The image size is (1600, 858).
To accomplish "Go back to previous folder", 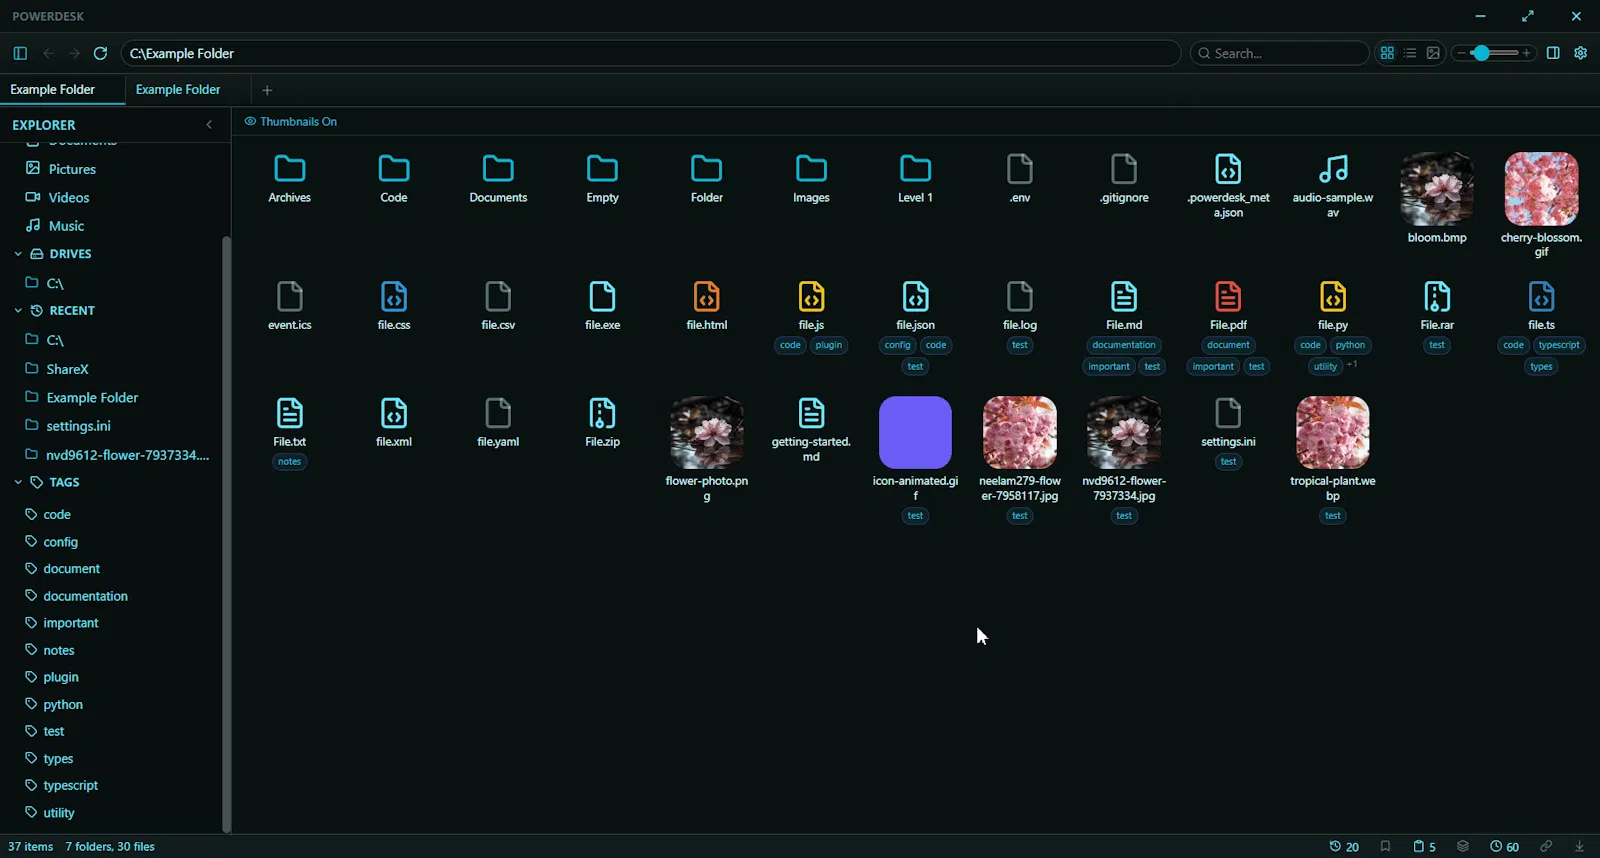I will (x=48, y=53).
